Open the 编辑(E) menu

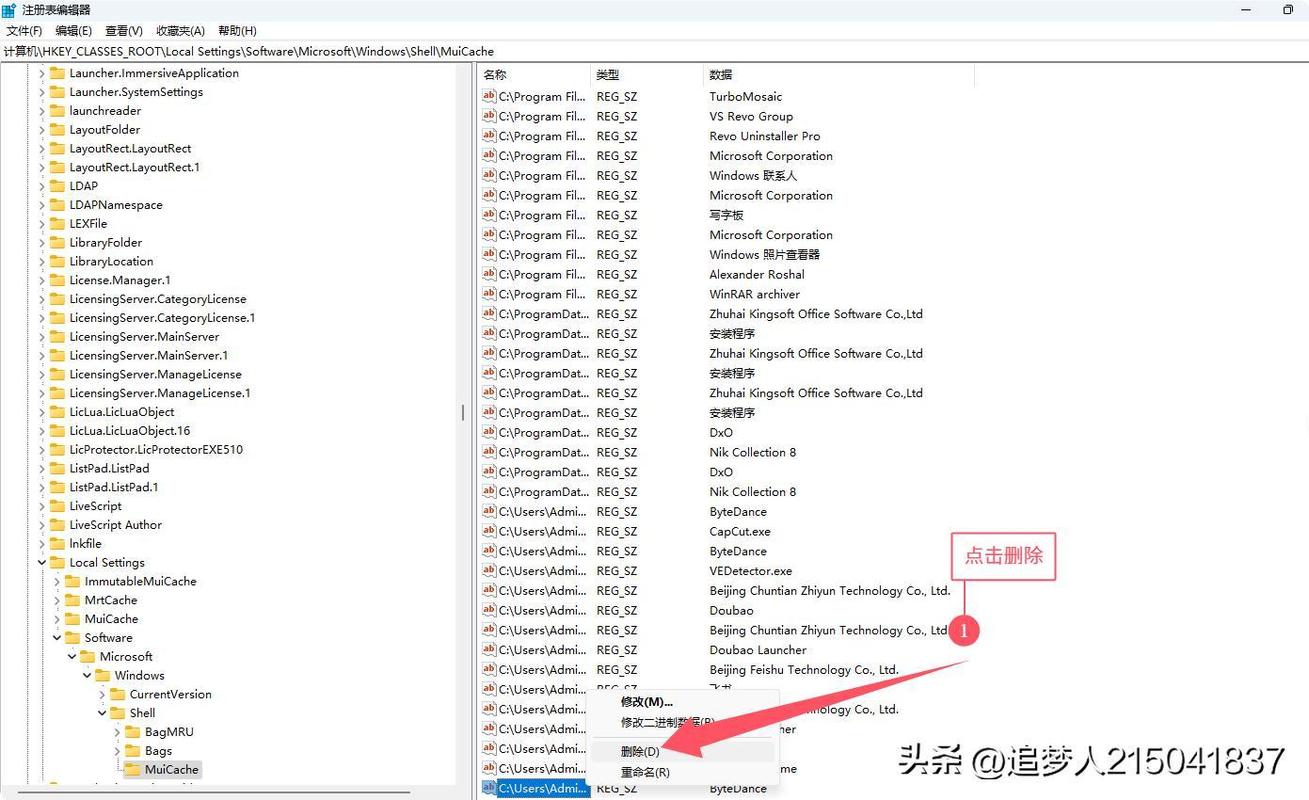[x=74, y=31]
